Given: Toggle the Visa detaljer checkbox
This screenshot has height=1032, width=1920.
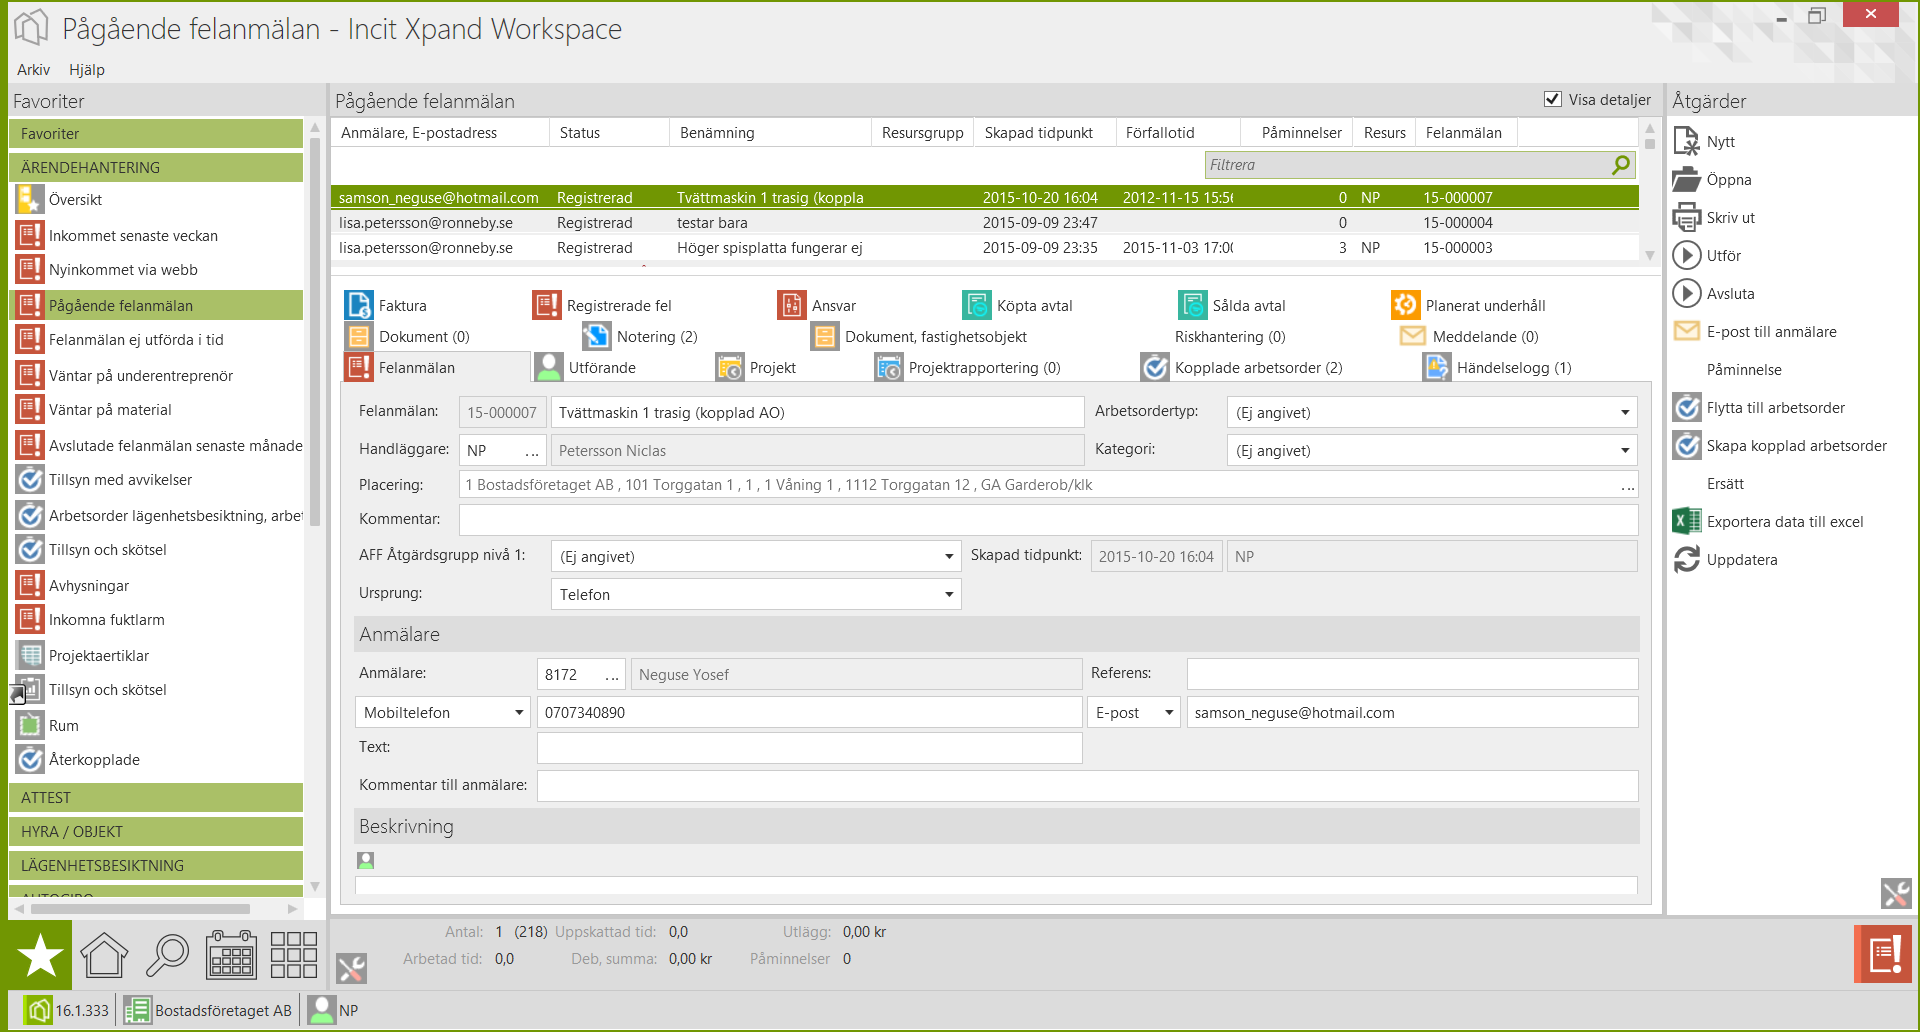Looking at the screenshot, I should coord(1553,99).
